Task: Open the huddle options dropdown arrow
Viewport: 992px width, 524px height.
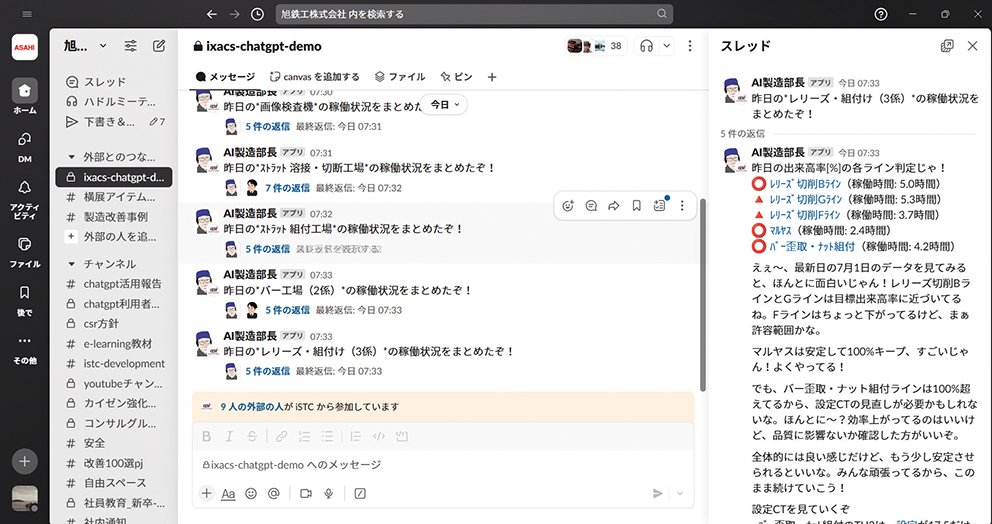Action: tap(666, 46)
